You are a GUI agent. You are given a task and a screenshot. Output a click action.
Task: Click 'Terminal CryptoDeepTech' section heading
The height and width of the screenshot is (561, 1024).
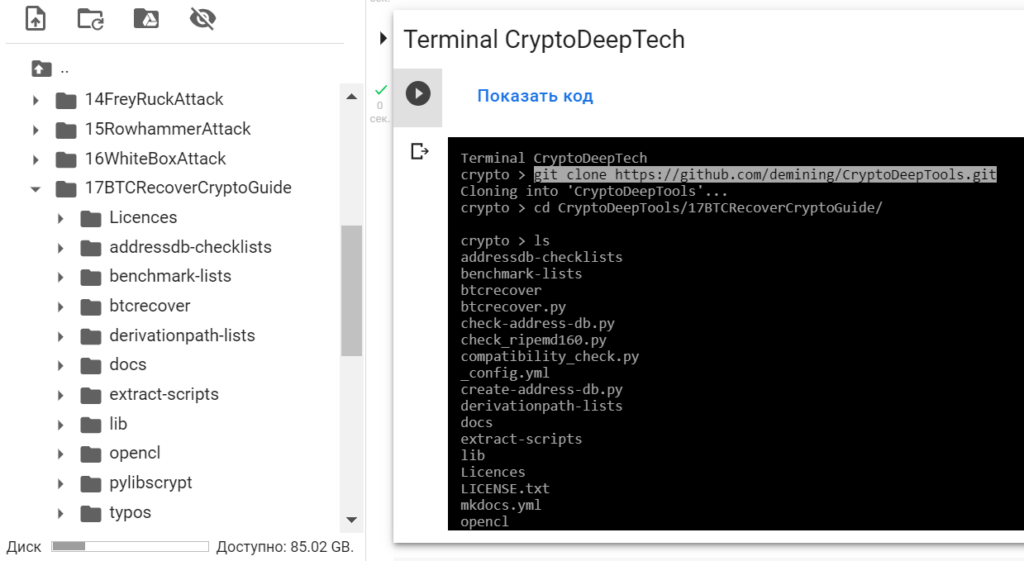pos(544,40)
